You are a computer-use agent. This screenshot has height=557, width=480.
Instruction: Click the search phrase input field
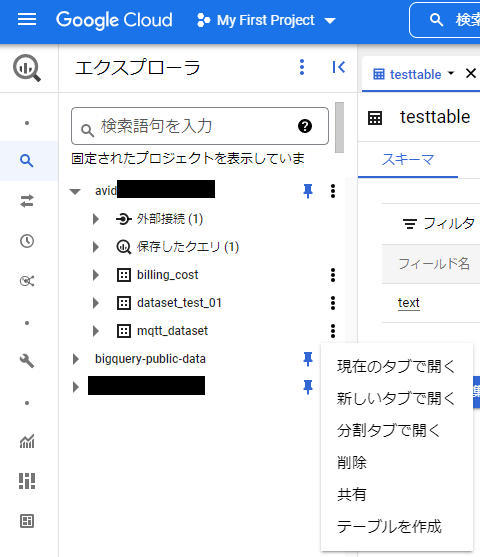200,126
